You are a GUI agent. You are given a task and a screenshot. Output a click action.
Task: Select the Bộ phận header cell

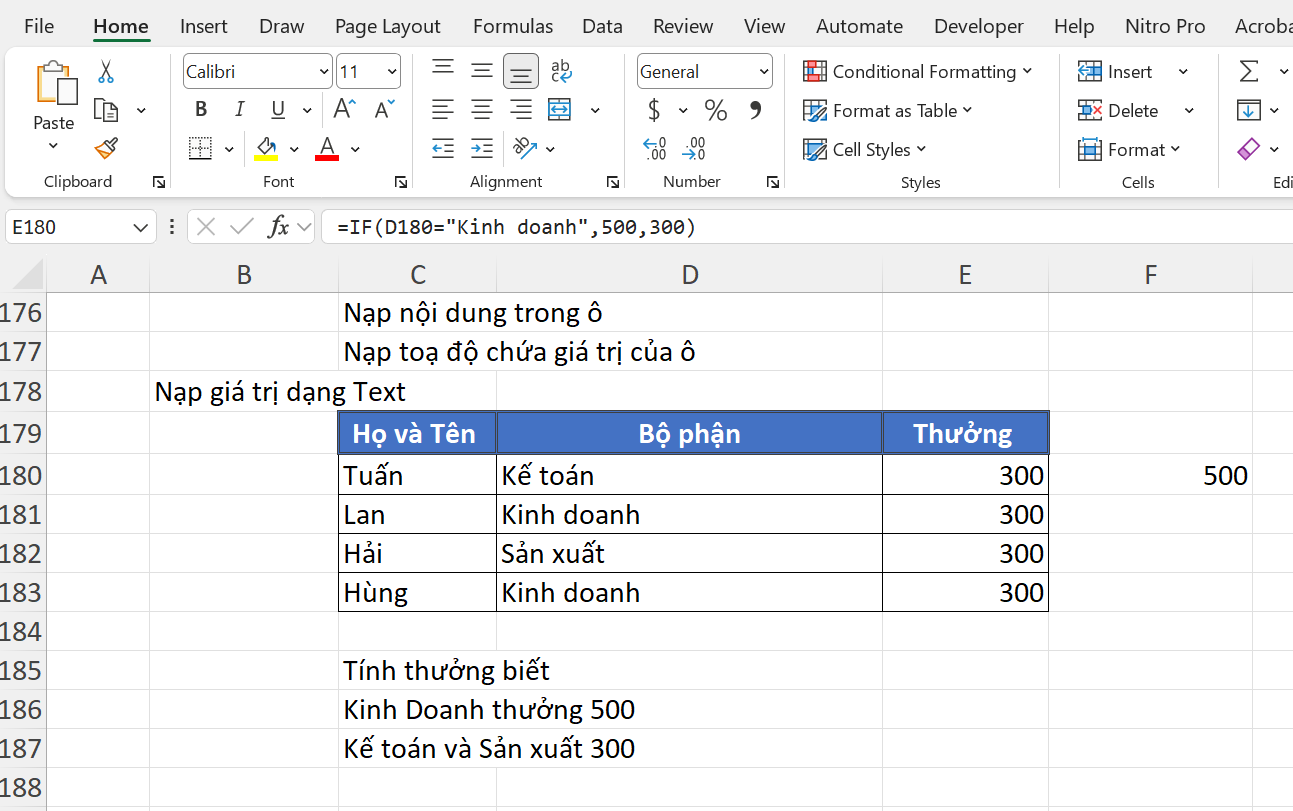pos(689,433)
